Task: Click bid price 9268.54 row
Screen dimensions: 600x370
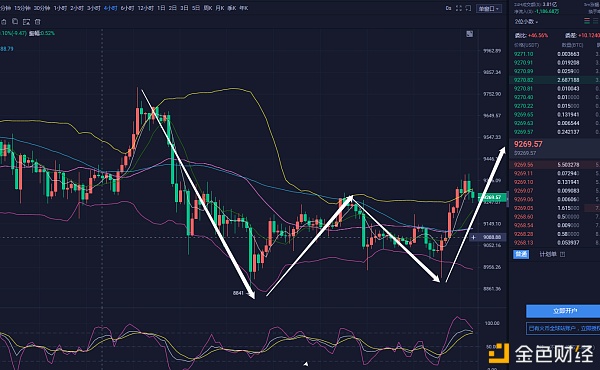Action: (x=554, y=225)
